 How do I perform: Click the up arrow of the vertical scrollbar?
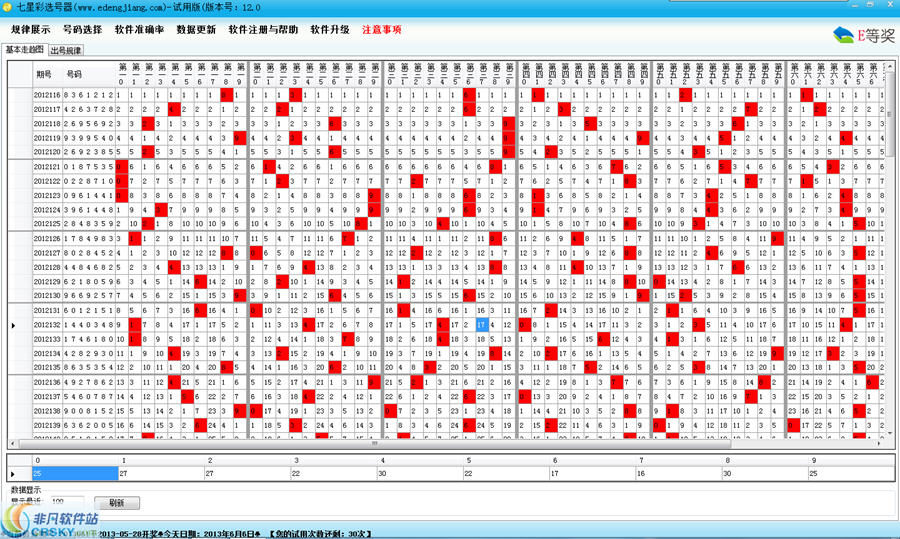[x=890, y=67]
